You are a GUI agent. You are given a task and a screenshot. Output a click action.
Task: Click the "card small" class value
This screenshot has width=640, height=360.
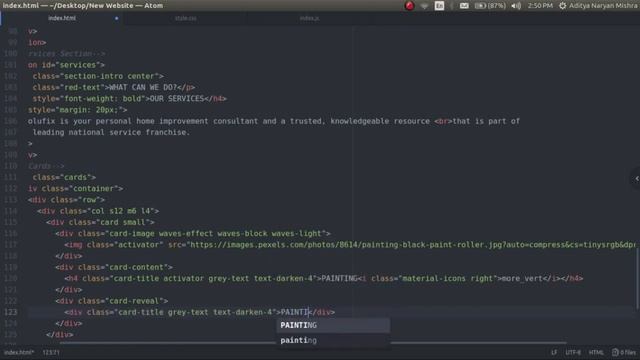point(123,222)
